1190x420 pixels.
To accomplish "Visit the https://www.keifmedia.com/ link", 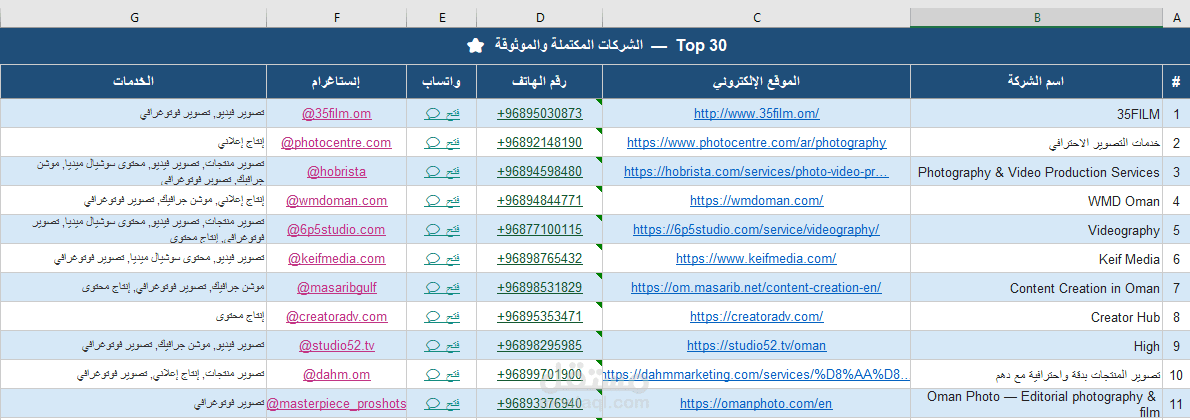I will 757,258.
